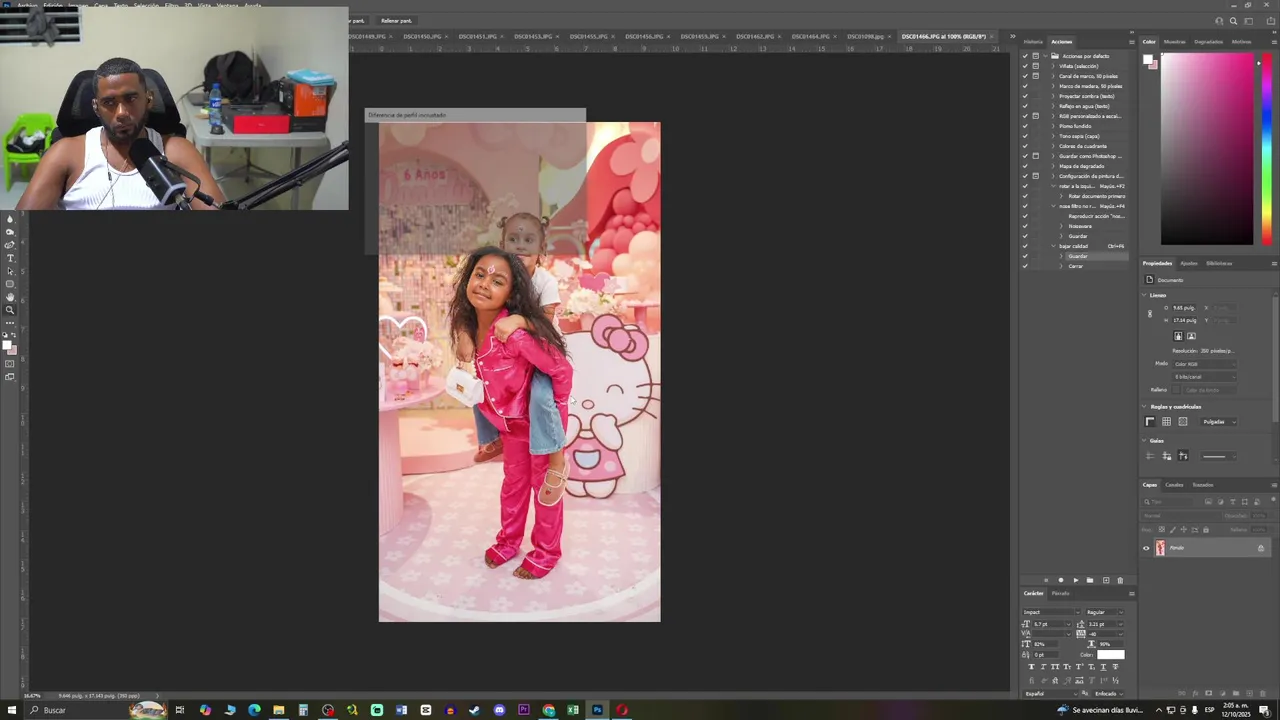
Task: Toggle checkmark for Acciones por defecto set
Action: [x=1025, y=56]
